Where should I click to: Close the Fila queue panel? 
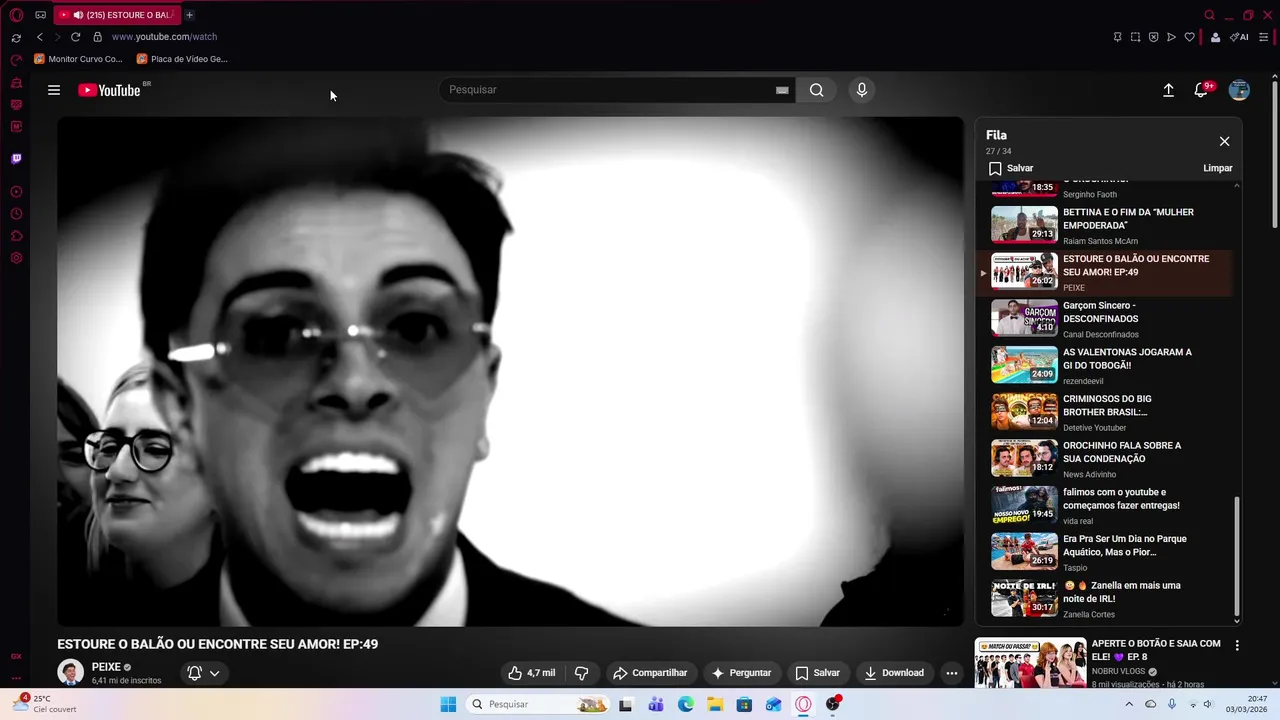(1224, 141)
